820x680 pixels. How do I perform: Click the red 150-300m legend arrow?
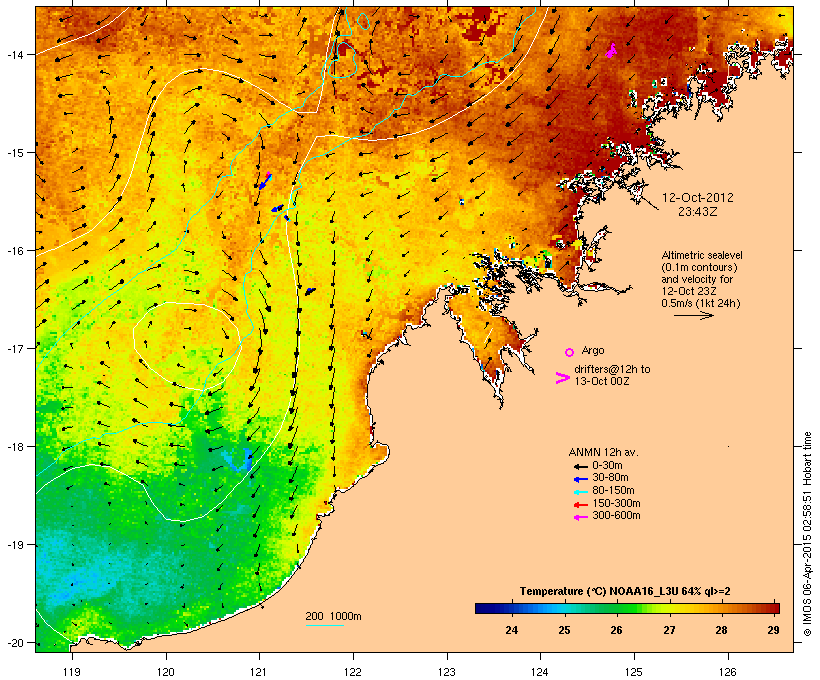(x=580, y=505)
